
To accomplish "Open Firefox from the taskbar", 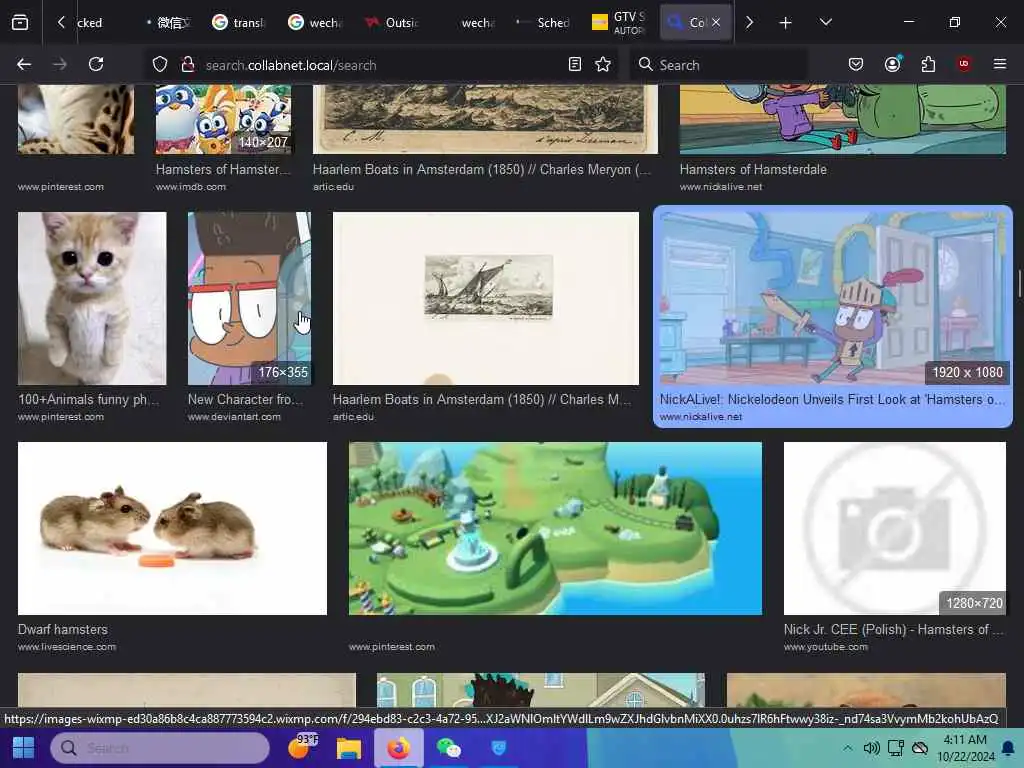I will point(398,748).
